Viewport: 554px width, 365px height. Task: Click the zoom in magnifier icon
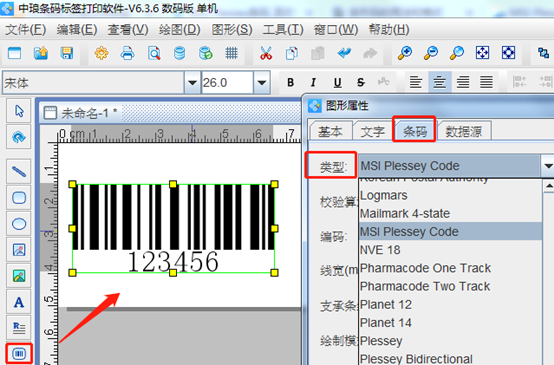(x=405, y=53)
